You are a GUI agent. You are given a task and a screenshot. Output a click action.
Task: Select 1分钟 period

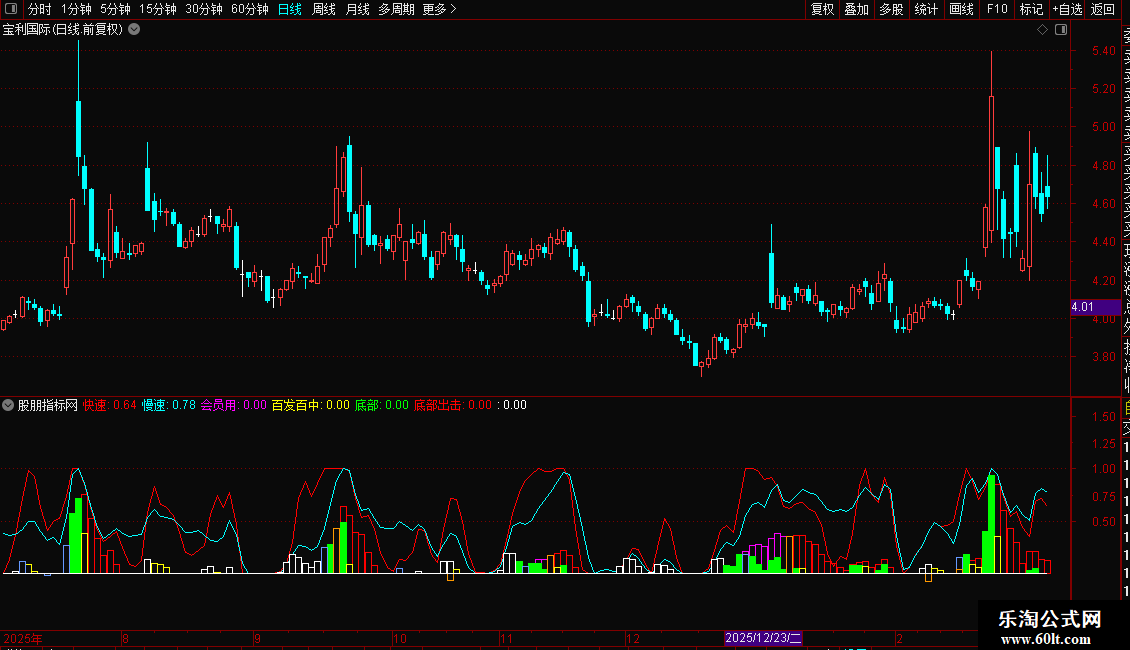click(76, 9)
